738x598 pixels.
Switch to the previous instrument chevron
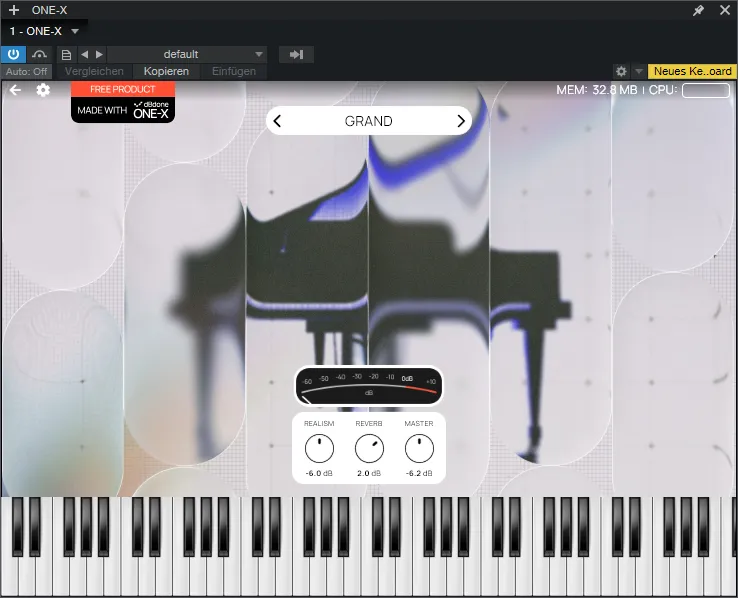(x=277, y=121)
